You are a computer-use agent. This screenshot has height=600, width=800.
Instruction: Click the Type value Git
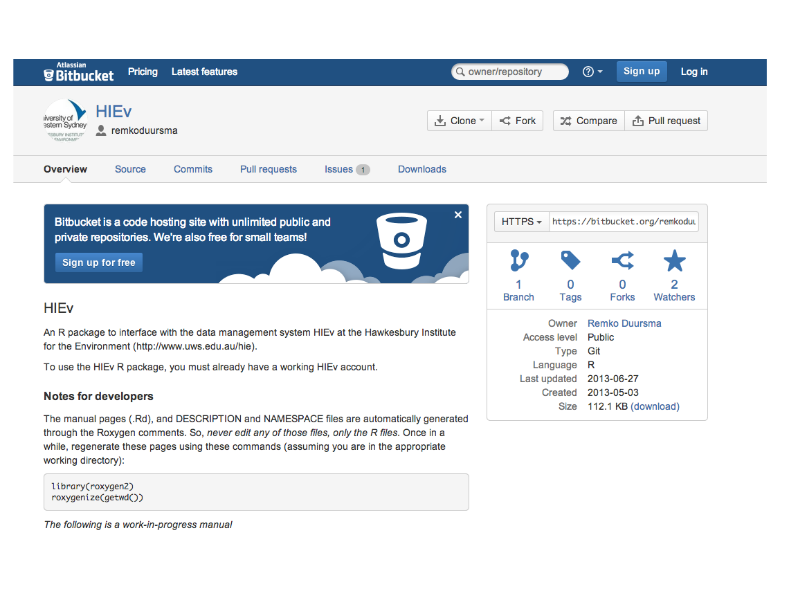594,351
